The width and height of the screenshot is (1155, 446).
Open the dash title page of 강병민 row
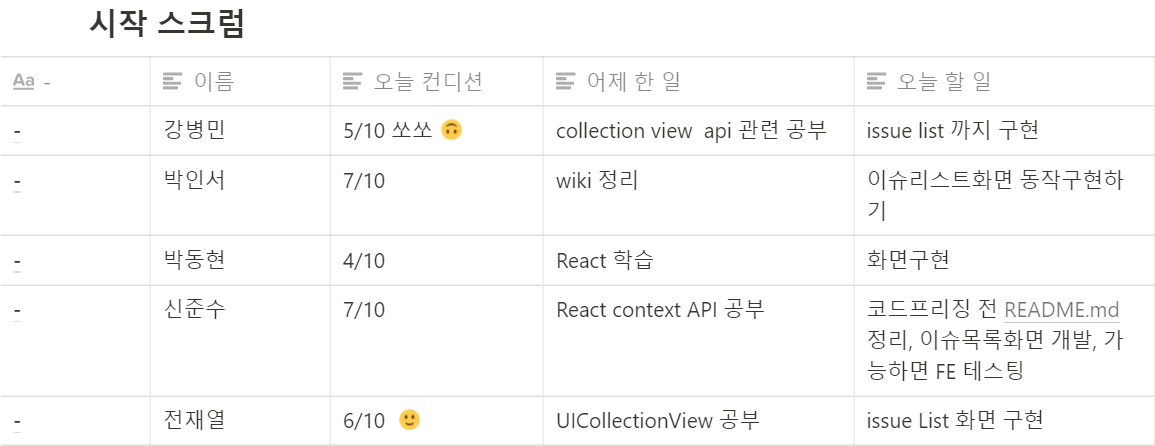[x=17, y=132]
